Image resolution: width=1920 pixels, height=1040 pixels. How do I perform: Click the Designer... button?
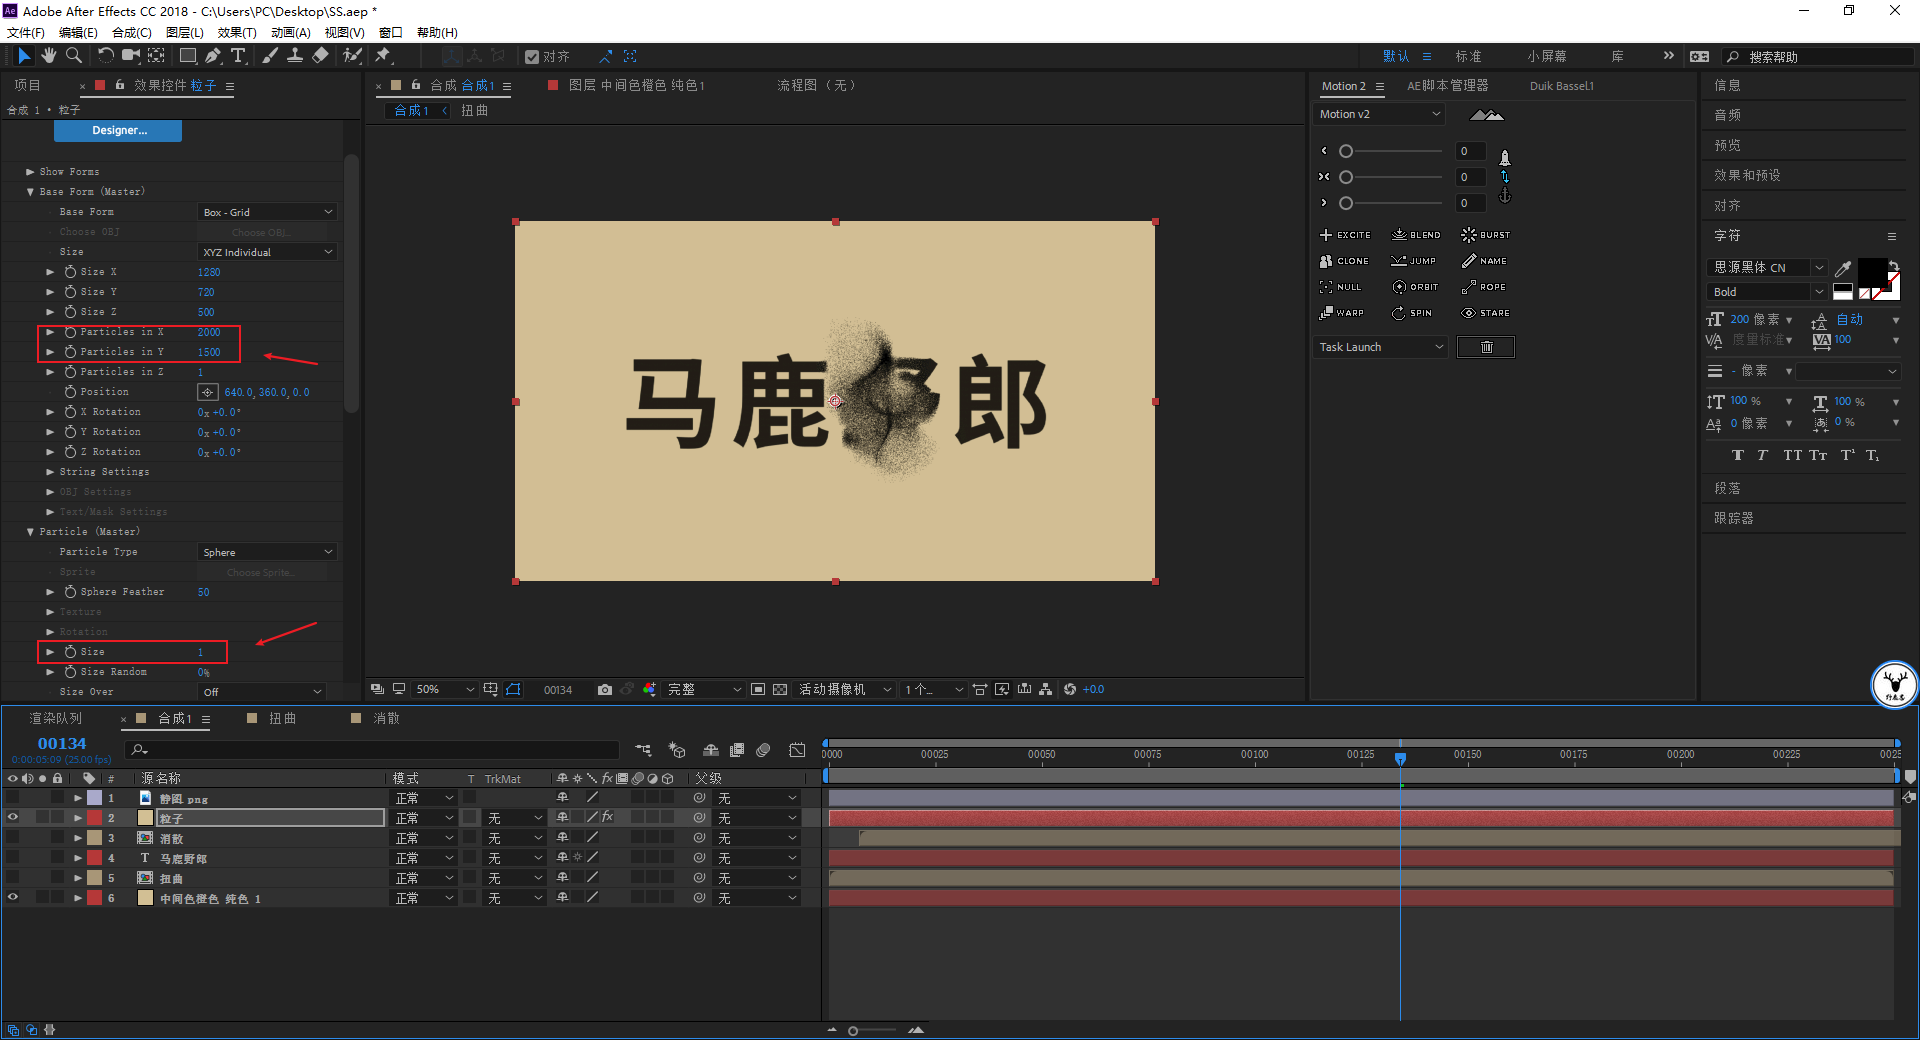tap(118, 130)
